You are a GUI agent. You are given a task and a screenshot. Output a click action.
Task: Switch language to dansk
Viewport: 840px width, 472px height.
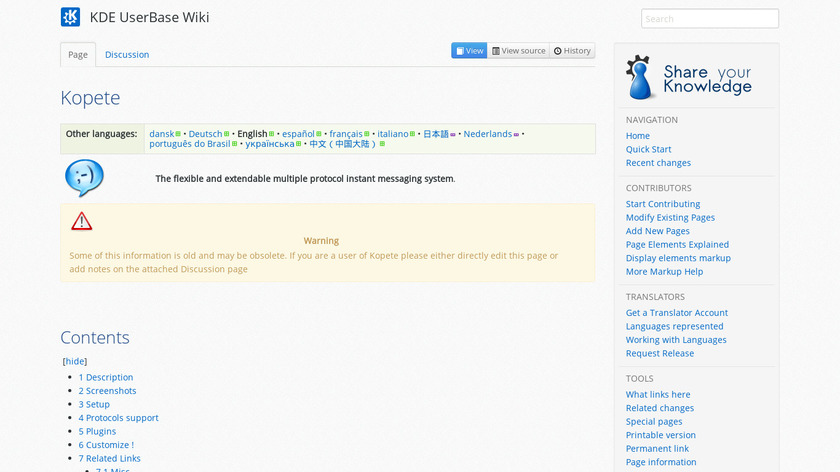point(162,134)
